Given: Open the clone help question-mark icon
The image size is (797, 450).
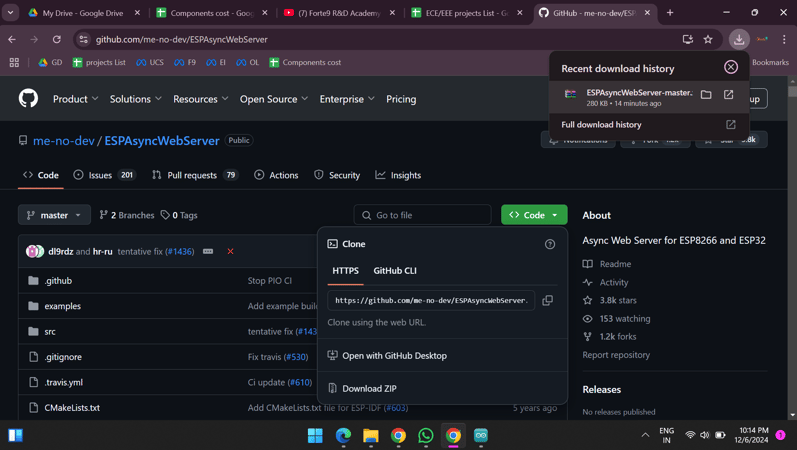Looking at the screenshot, I should [x=550, y=244].
